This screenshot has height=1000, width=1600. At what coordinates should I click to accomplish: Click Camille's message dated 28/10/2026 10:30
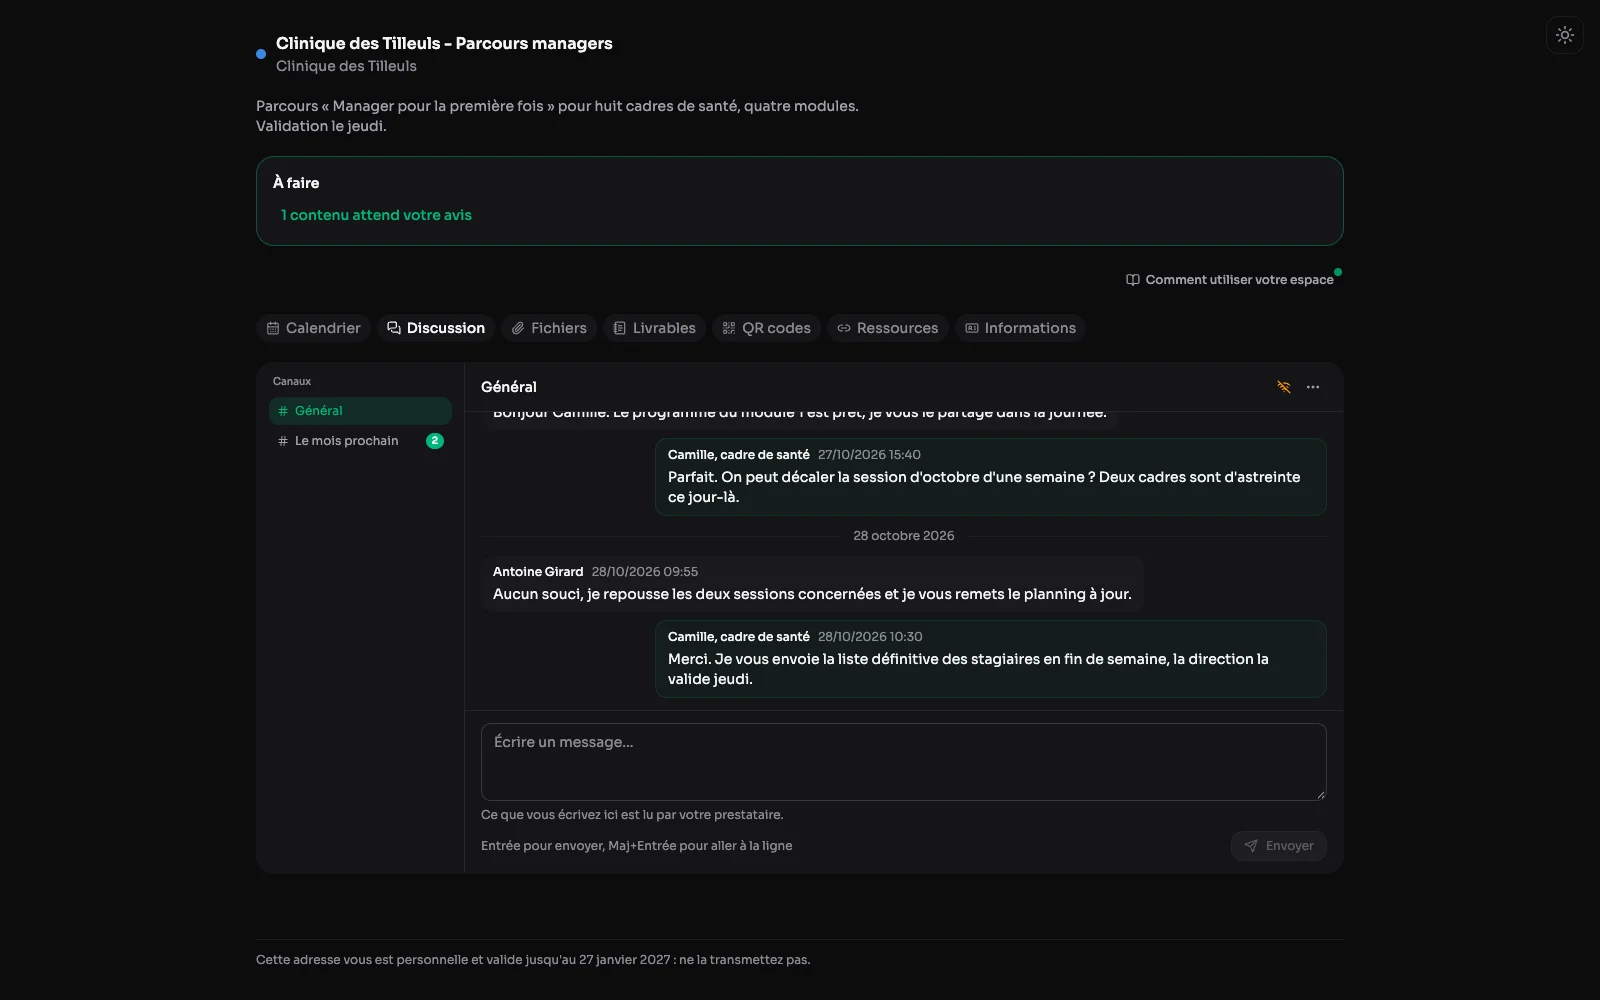[991, 659]
